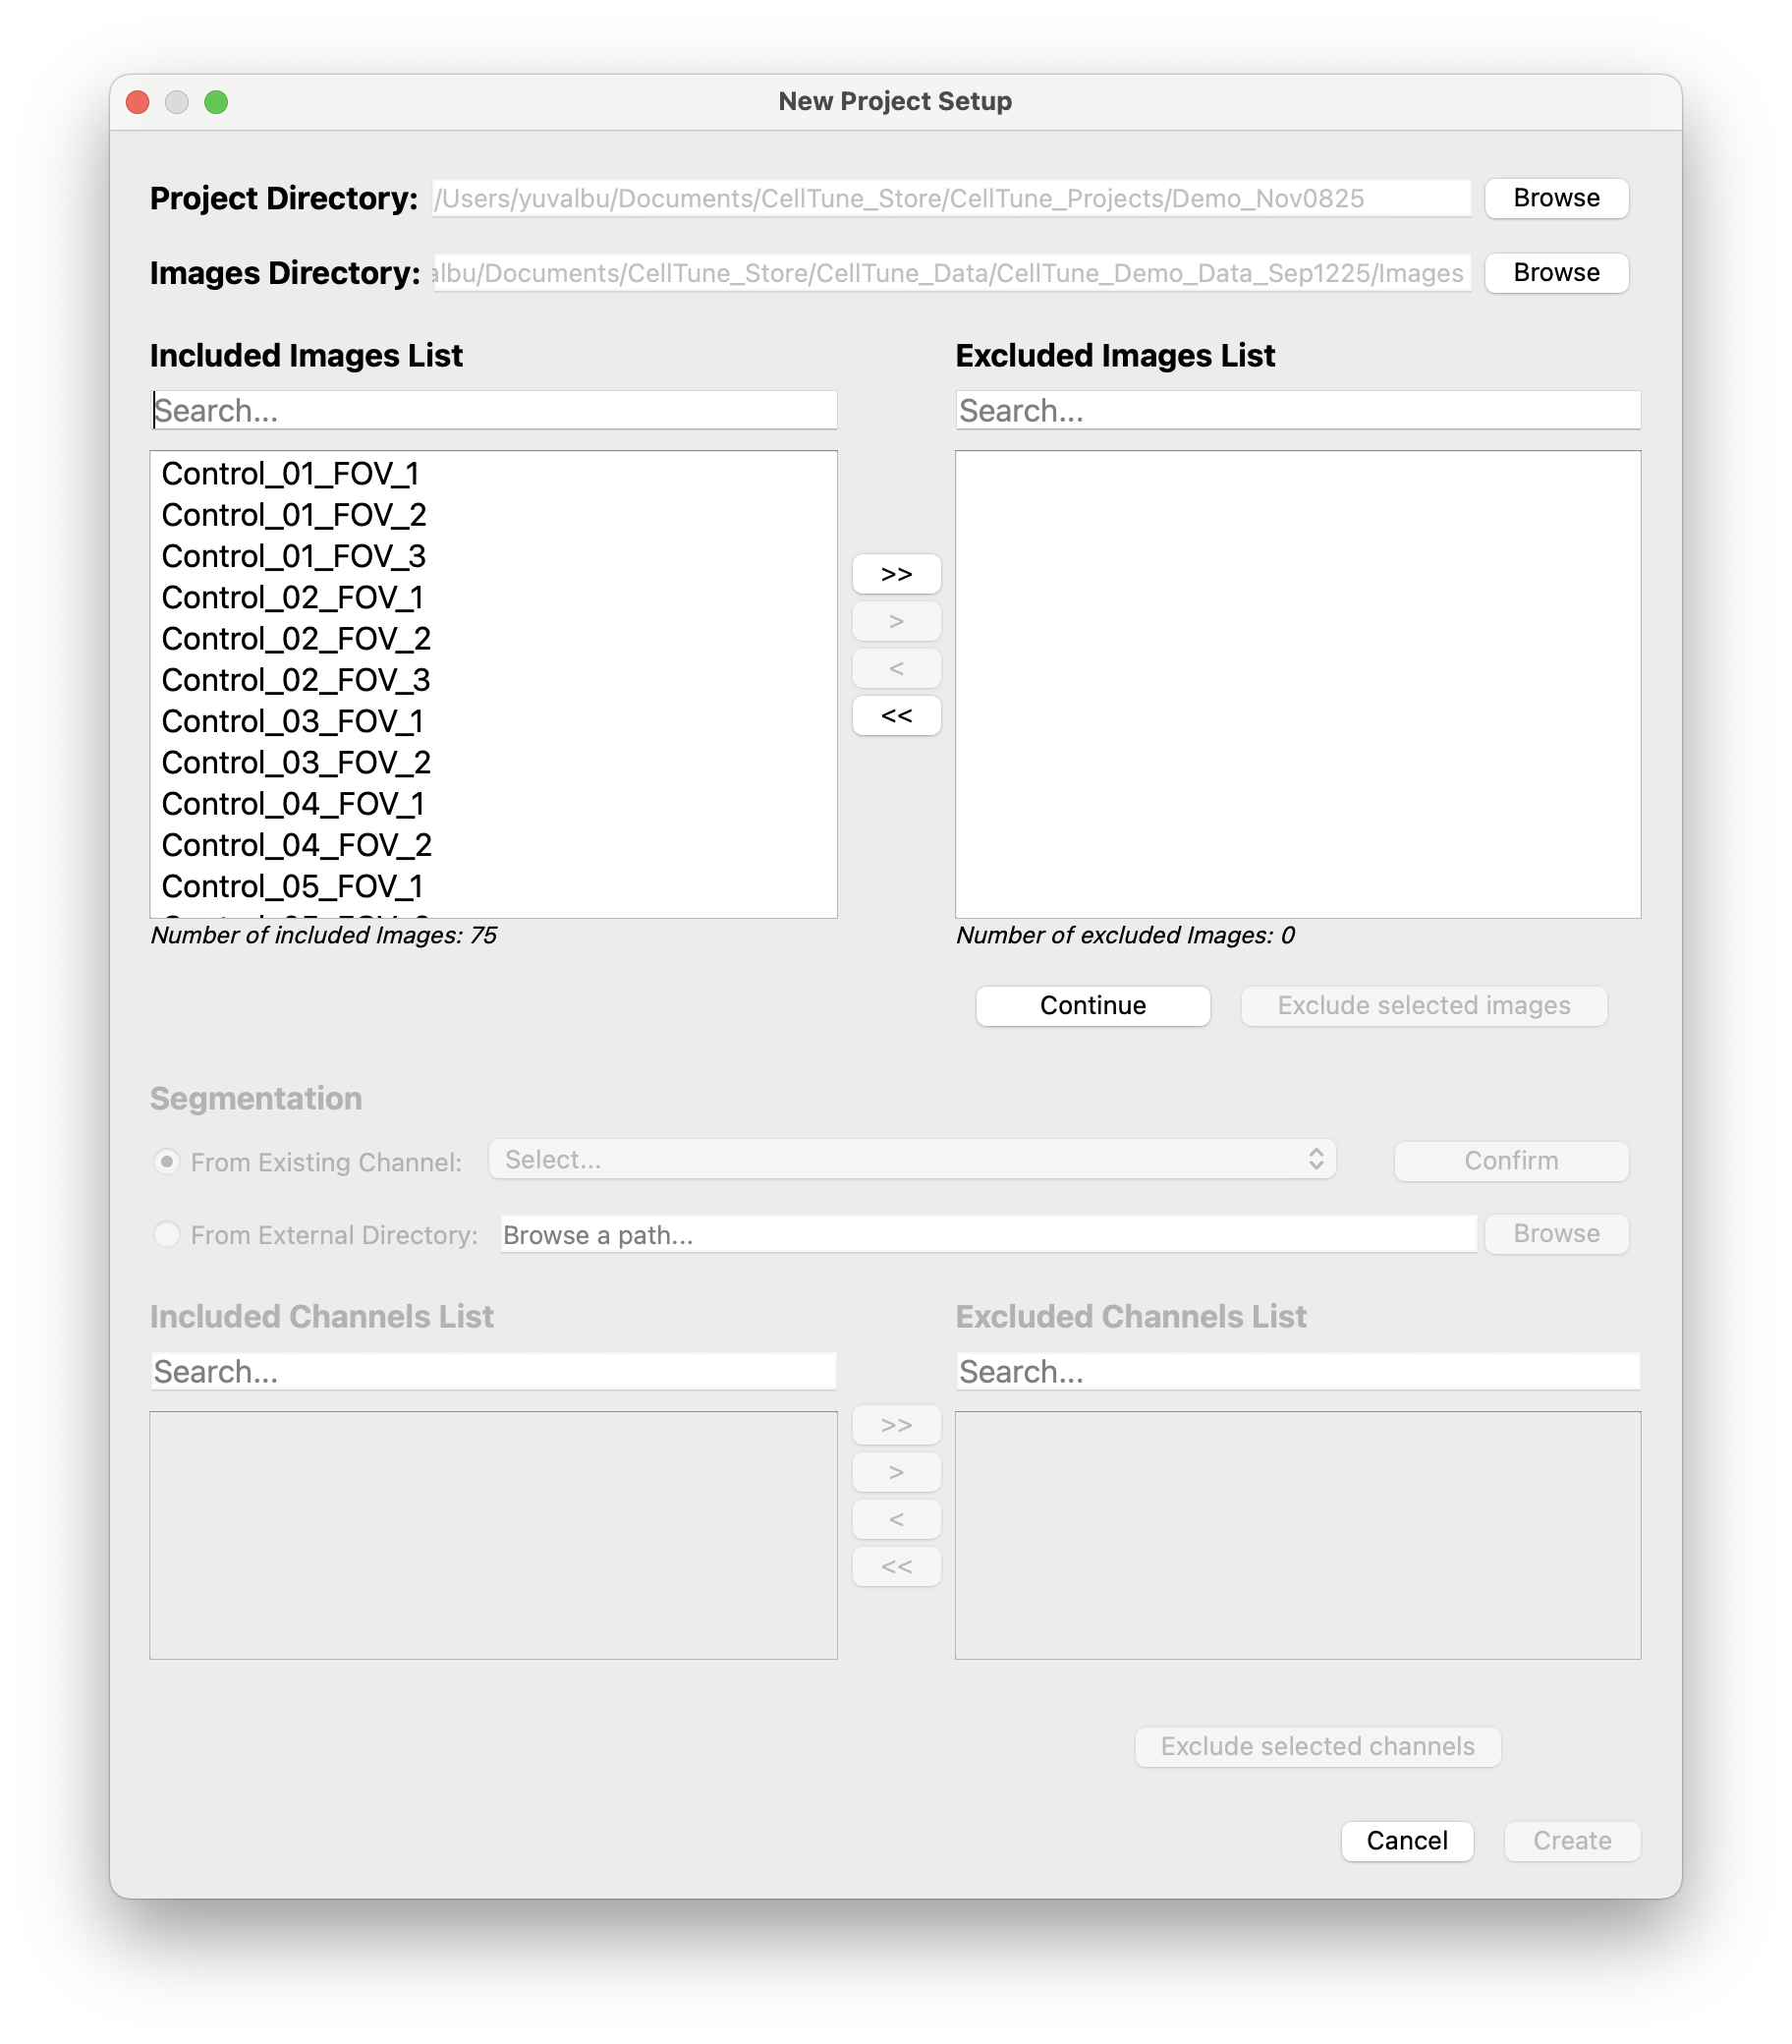Click the >> button in the channels section
Viewport: 1792px width, 2044px height.
[896, 1424]
